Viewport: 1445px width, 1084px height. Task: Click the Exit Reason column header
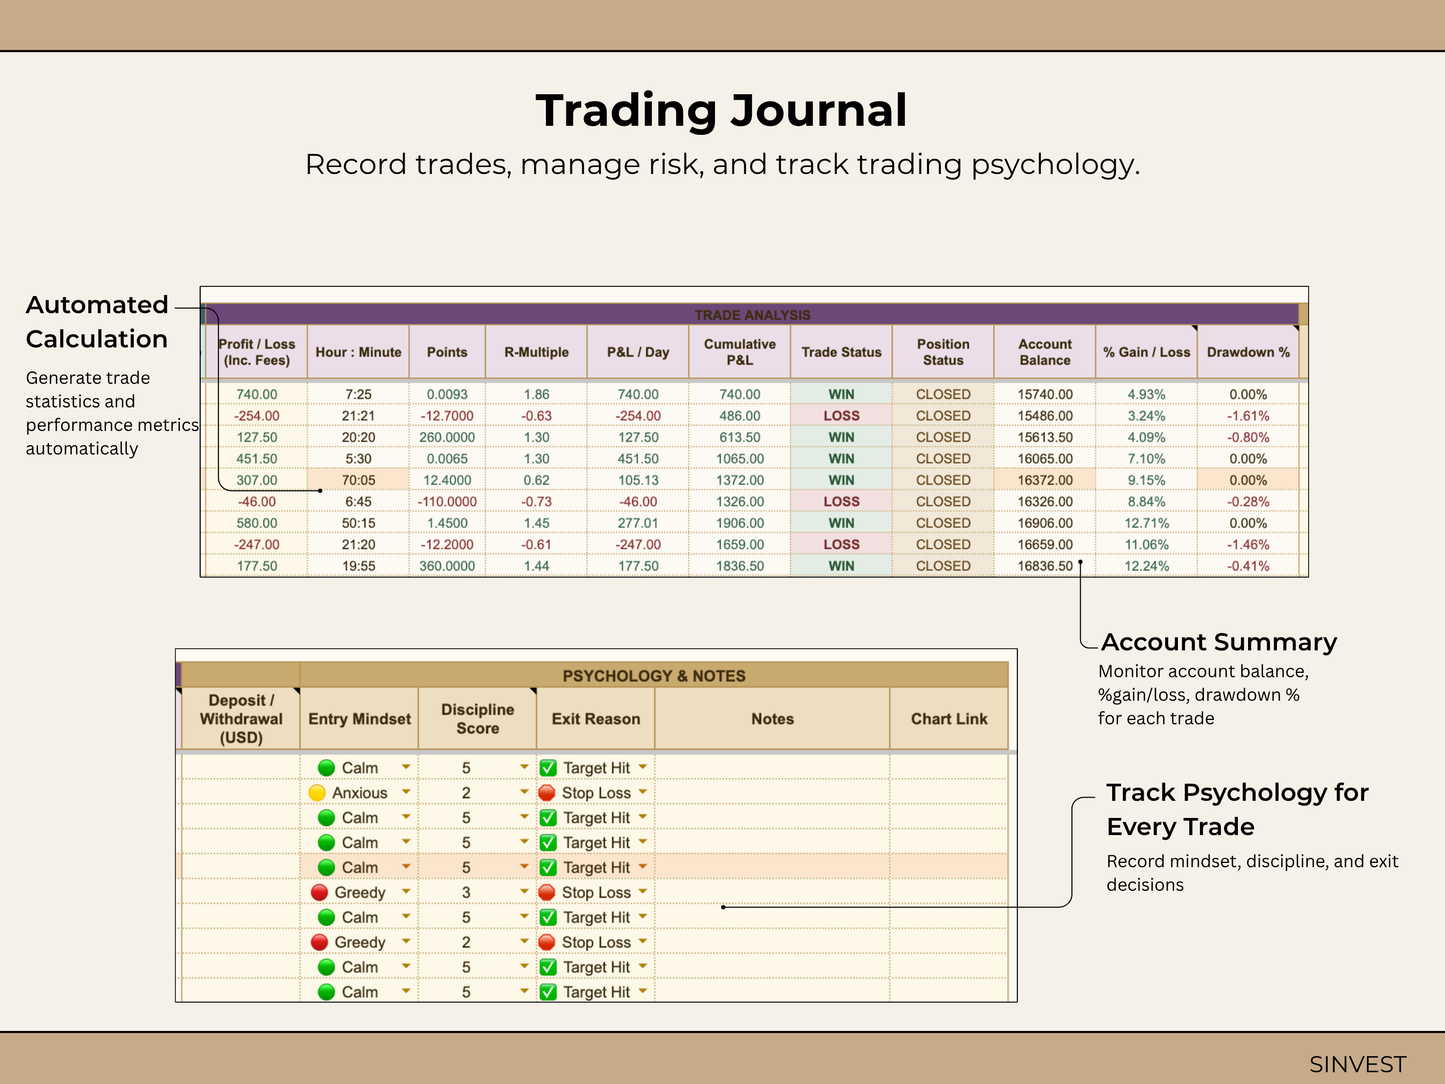(595, 719)
